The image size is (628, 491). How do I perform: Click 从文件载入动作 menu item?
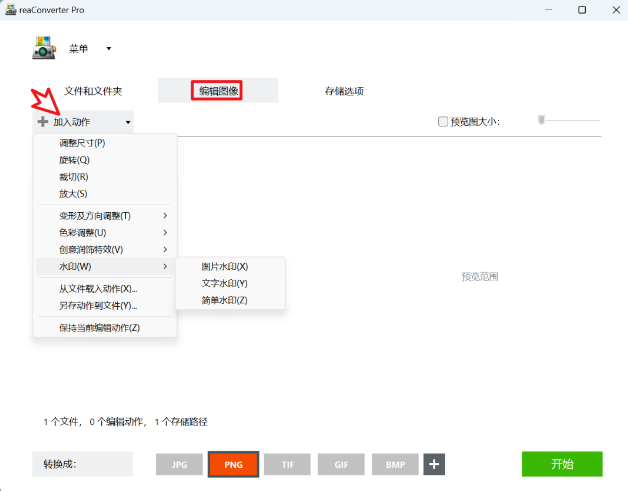98,288
